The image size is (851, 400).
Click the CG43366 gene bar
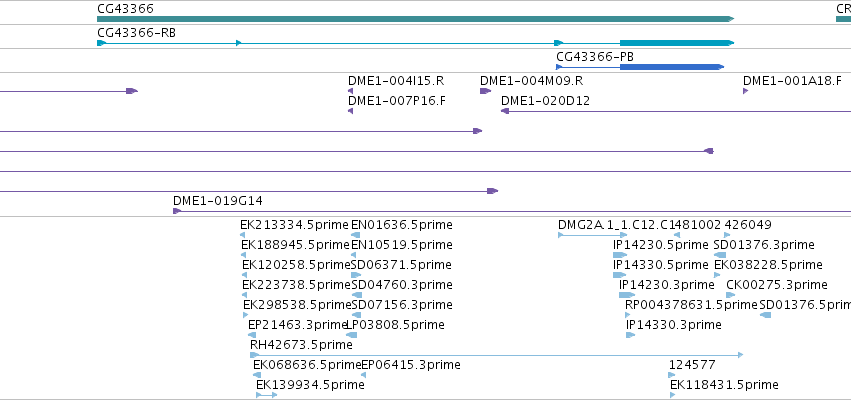tap(416, 19)
